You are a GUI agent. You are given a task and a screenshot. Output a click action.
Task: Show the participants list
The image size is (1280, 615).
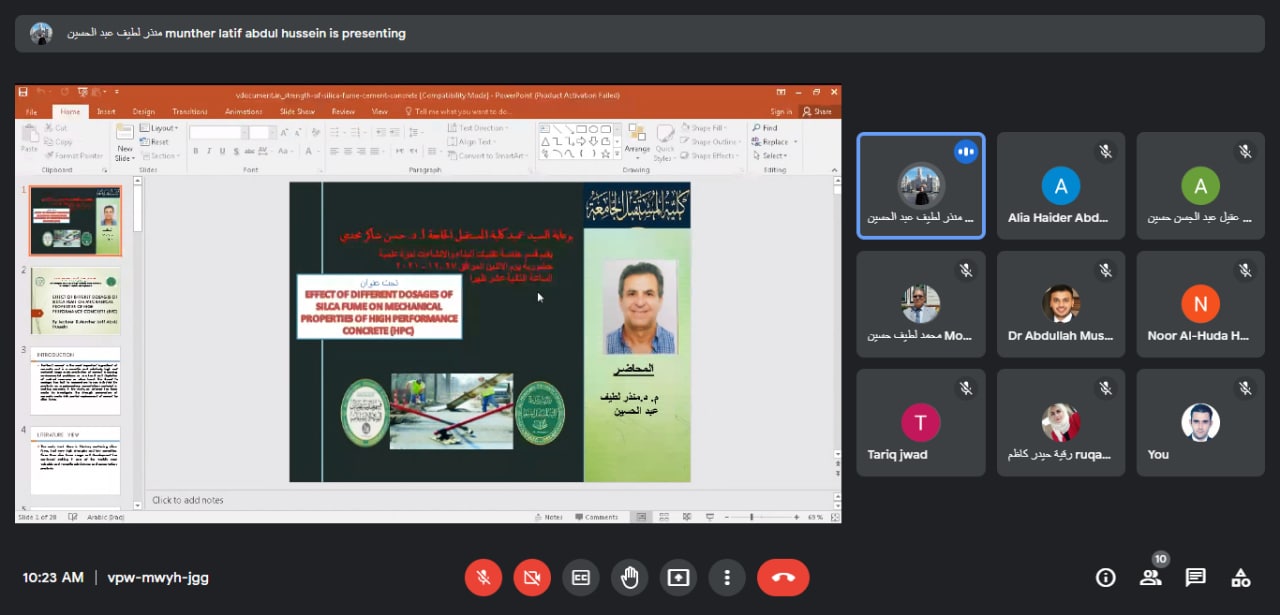click(x=1150, y=577)
